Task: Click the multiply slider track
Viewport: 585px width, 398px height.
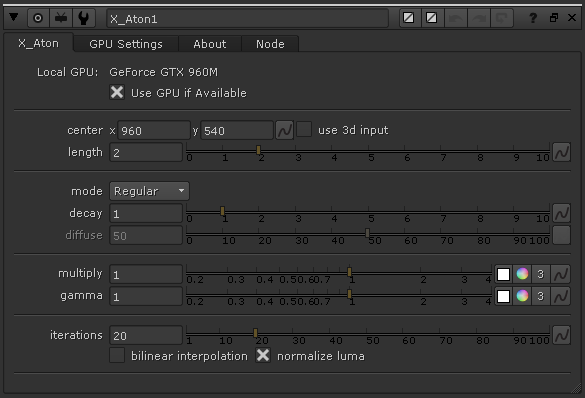Action: coord(339,273)
